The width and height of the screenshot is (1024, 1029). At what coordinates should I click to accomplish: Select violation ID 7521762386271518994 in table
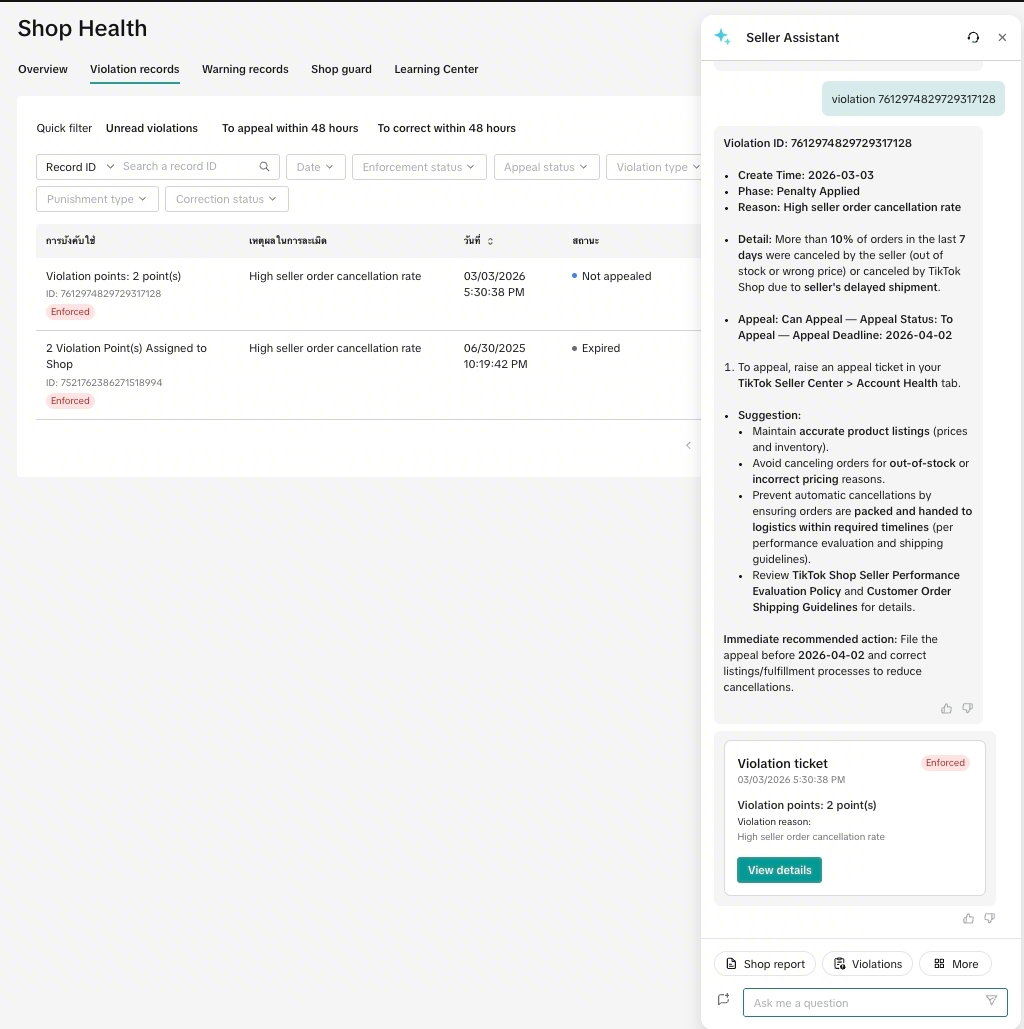(104, 383)
